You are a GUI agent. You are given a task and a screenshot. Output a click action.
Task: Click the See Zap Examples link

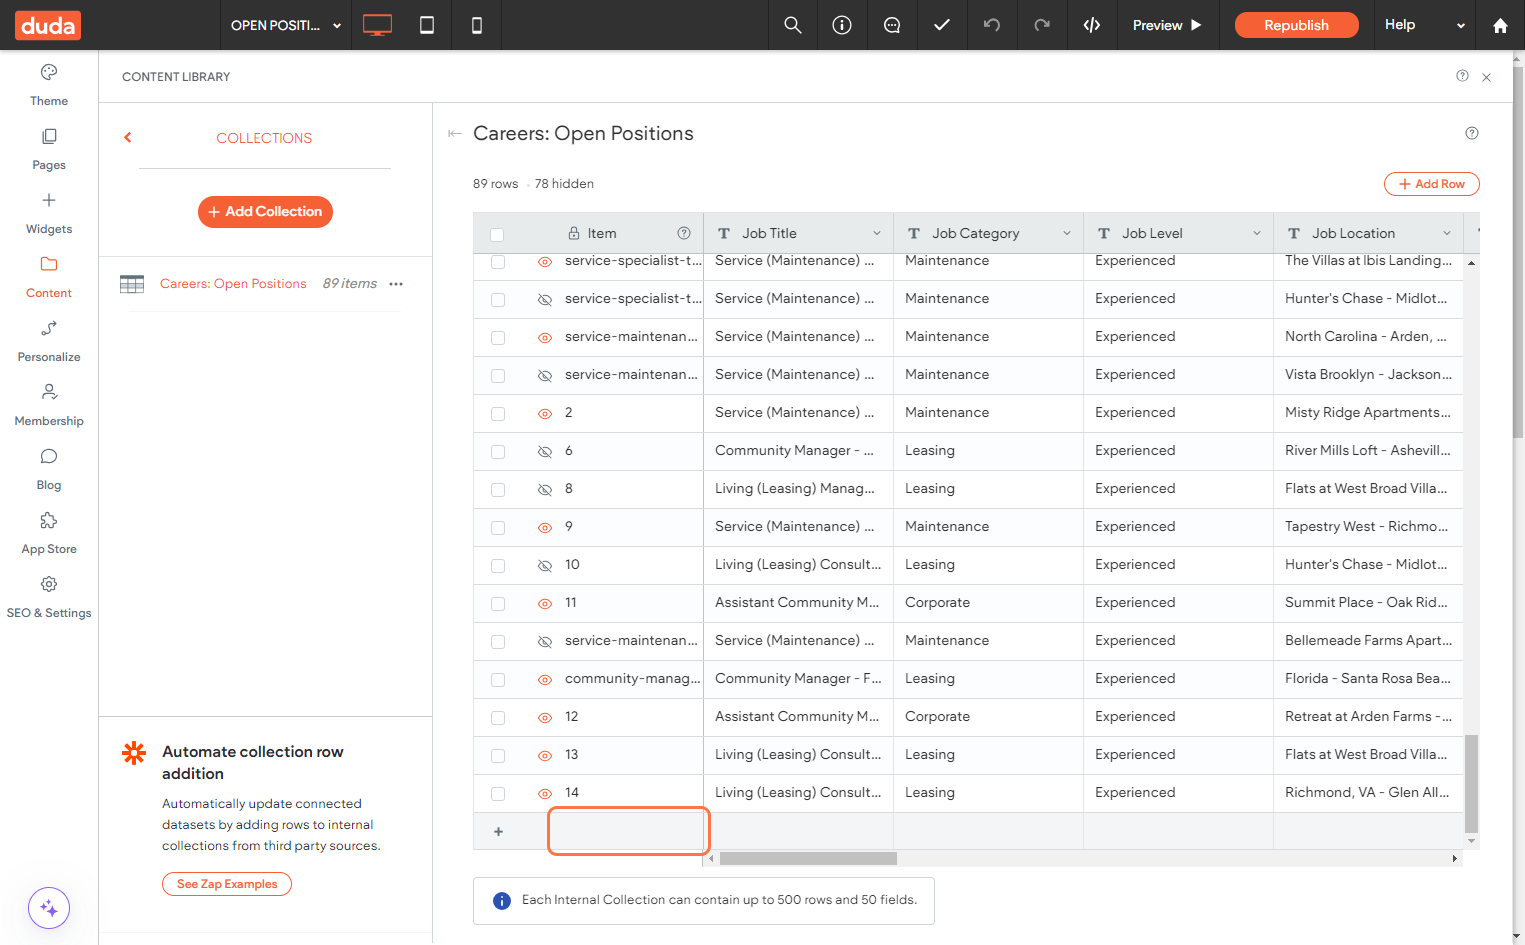(227, 884)
